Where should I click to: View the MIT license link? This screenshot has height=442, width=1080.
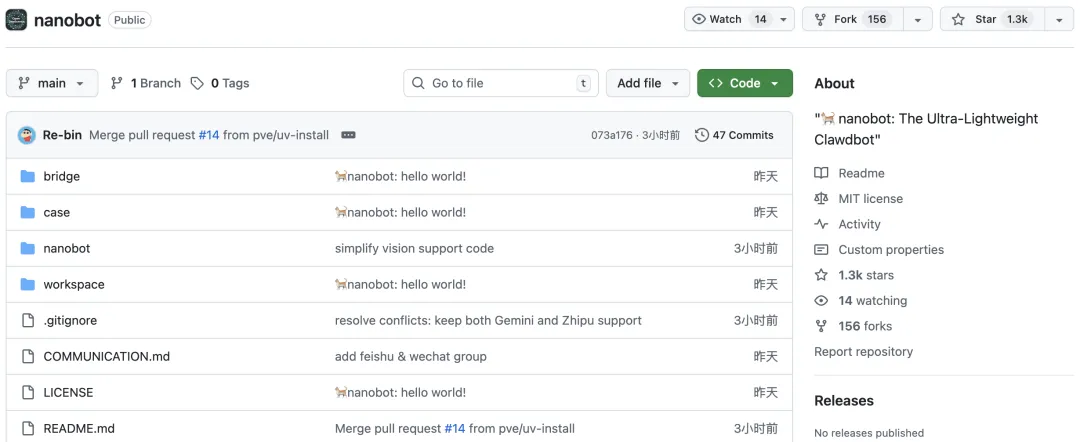pos(870,199)
